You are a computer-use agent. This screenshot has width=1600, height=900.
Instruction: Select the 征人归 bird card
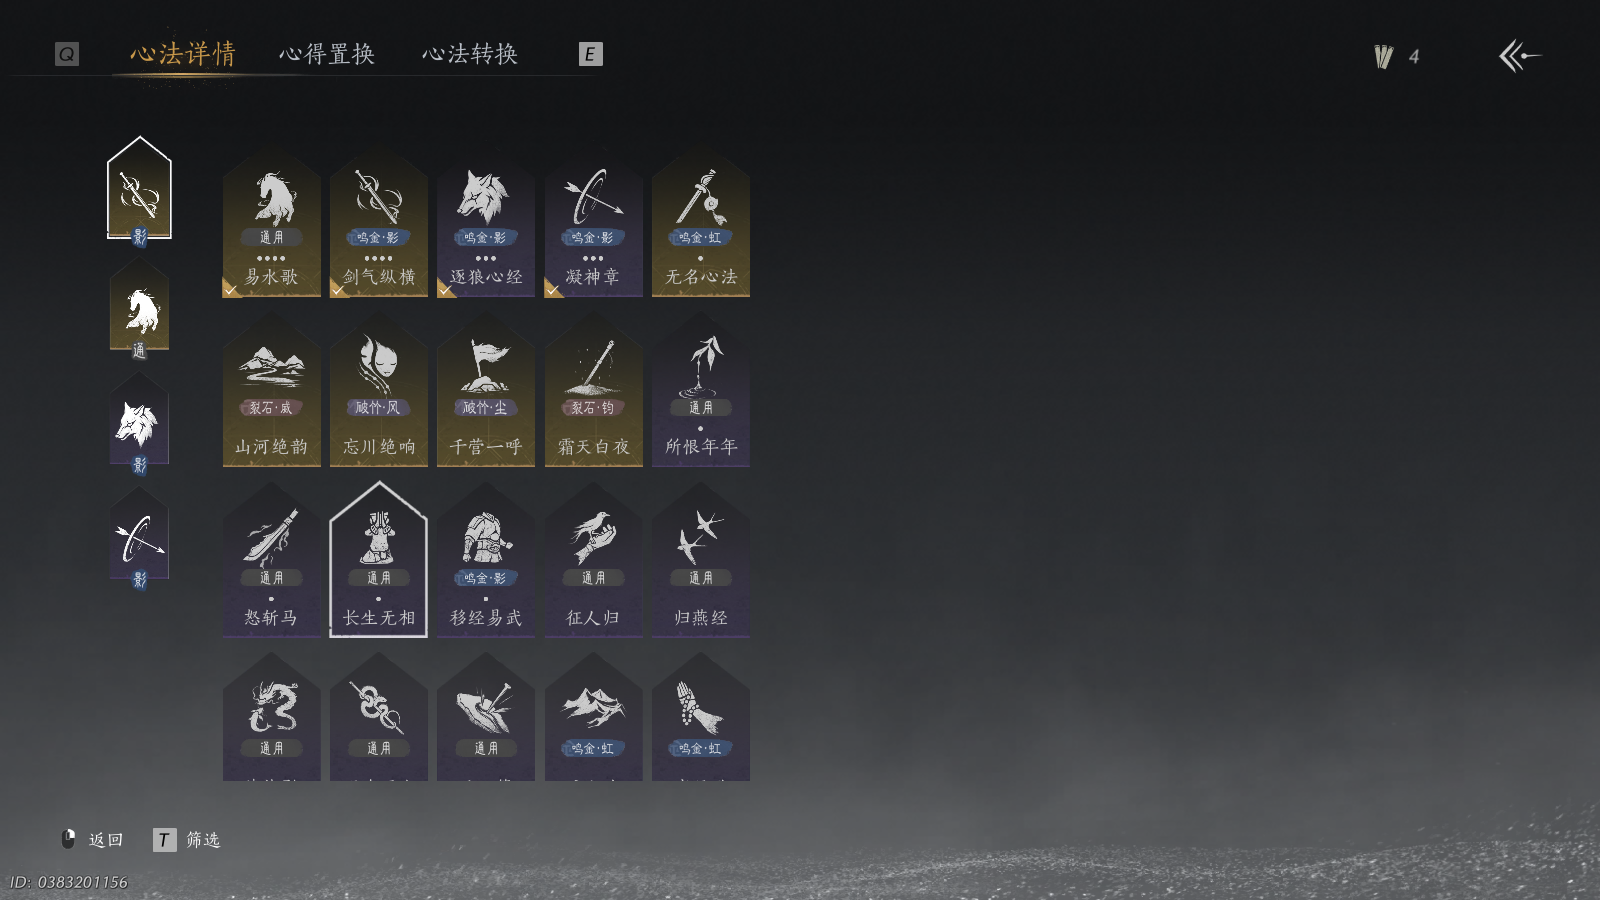pyautogui.click(x=594, y=562)
